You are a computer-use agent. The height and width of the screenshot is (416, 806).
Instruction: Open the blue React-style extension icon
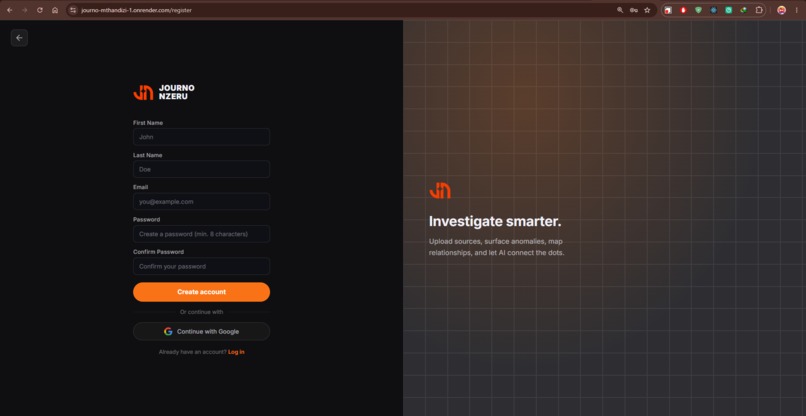point(713,10)
